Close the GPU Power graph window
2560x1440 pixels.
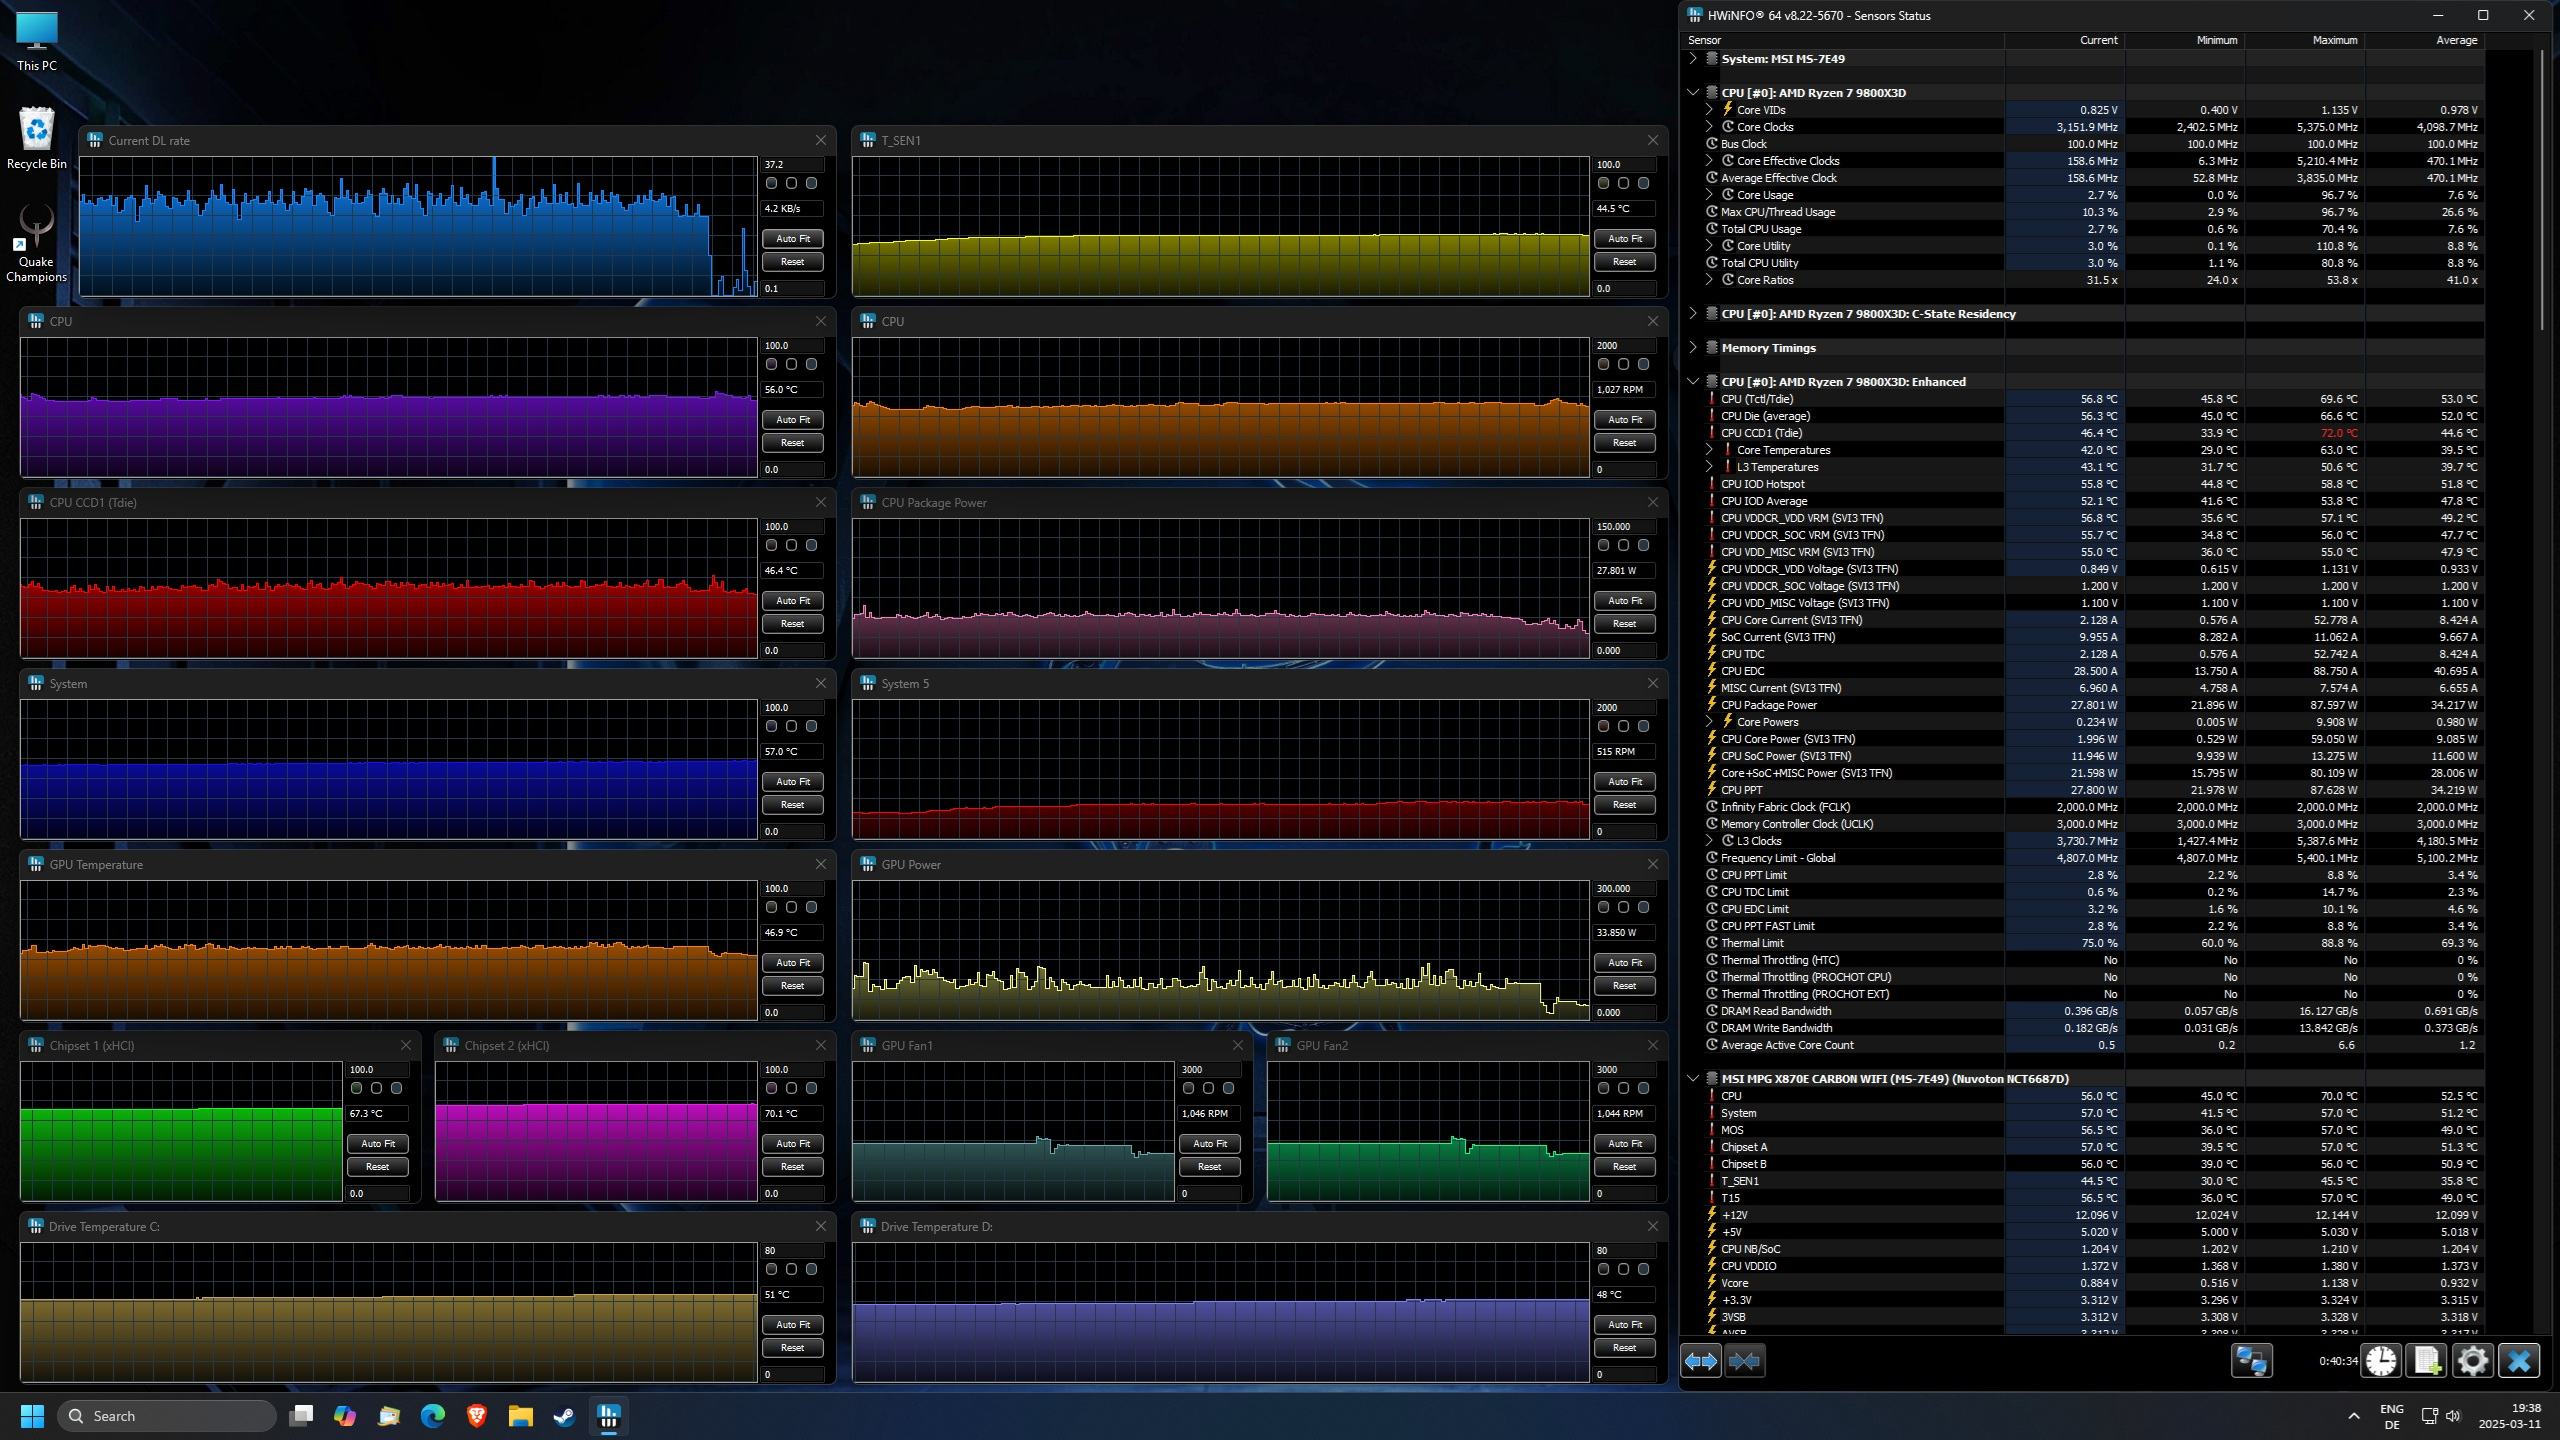click(x=1652, y=864)
